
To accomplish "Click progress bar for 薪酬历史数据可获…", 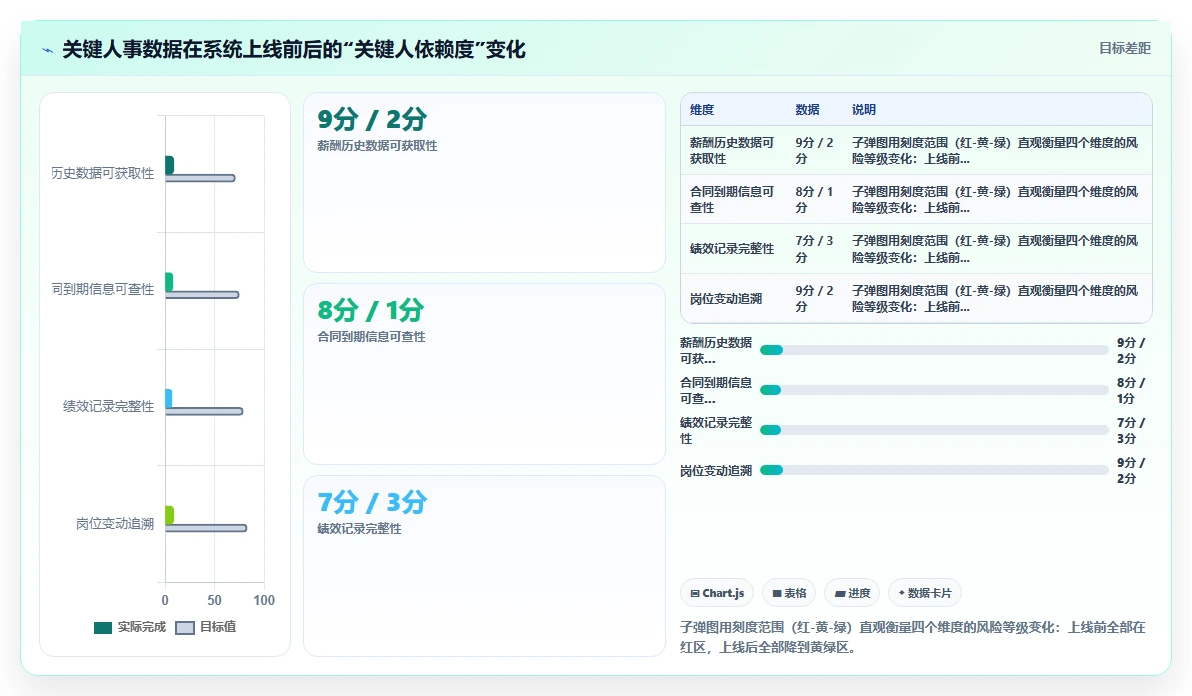I will [x=934, y=350].
